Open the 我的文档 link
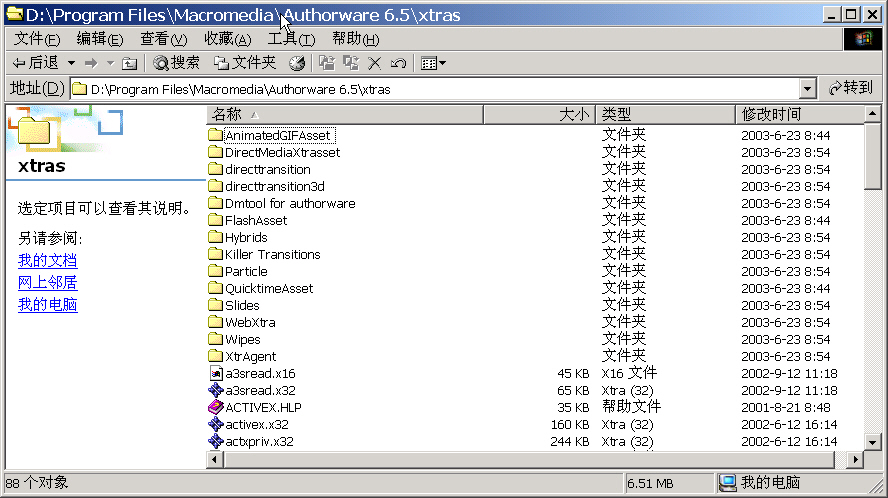The image size is (888, 498). click(48, 261)
